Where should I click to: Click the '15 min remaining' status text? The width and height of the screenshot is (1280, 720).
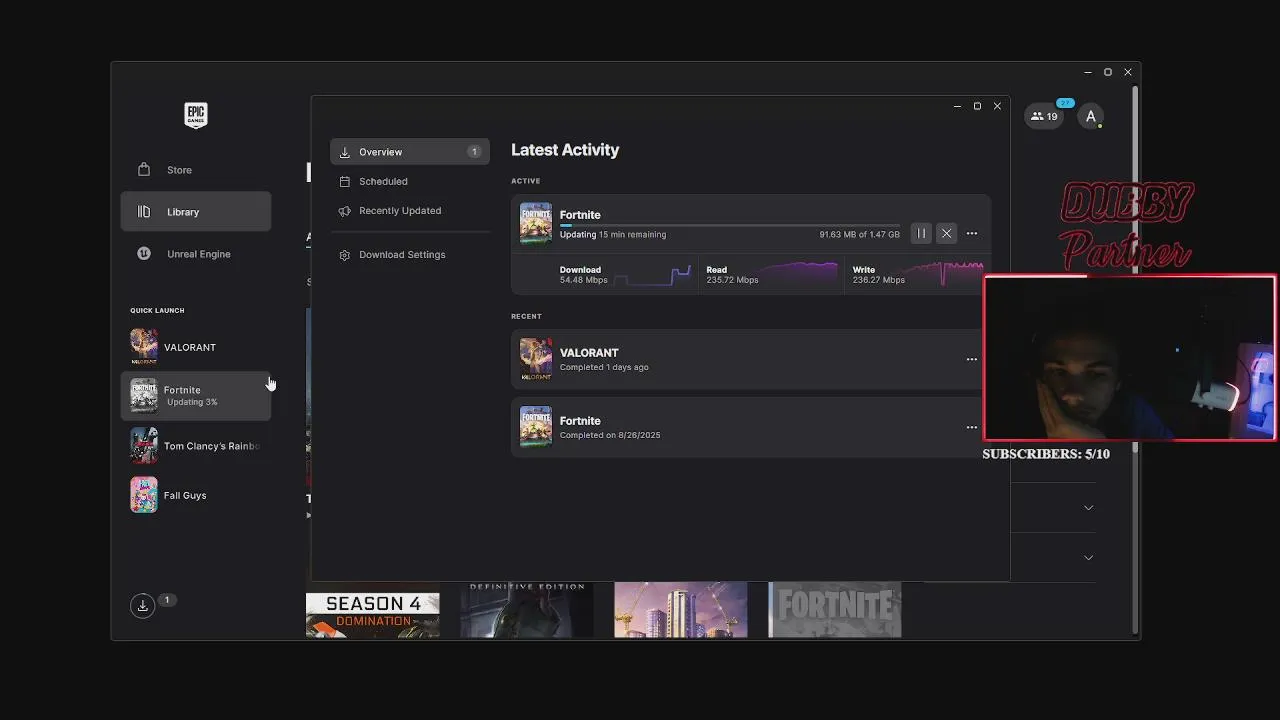(x=632, y=235)
